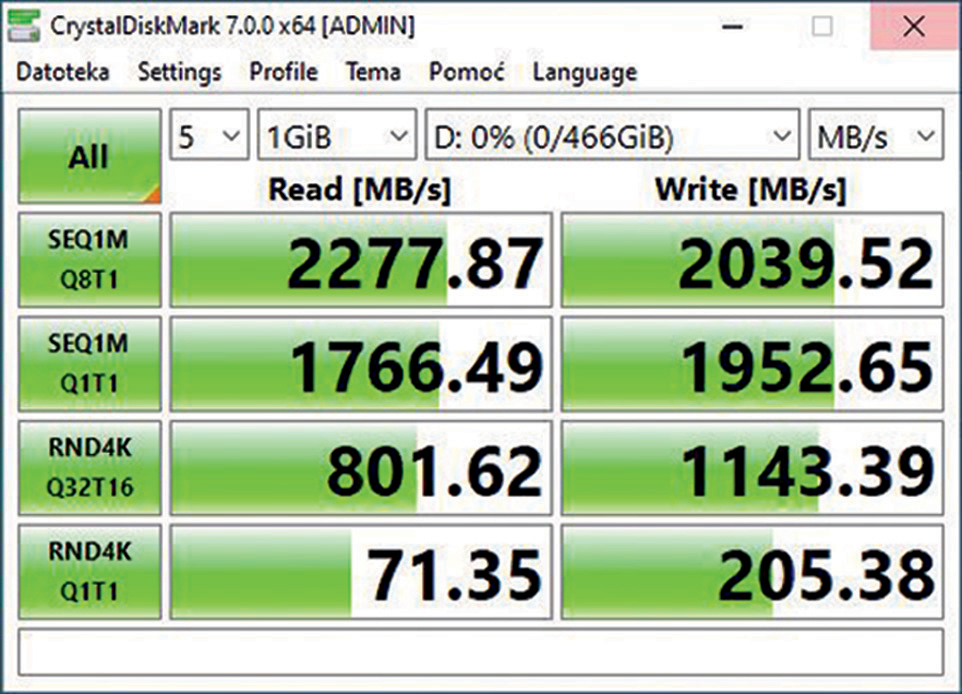Open the Datoteka menu
962x694 pixels.
(63, 72)
